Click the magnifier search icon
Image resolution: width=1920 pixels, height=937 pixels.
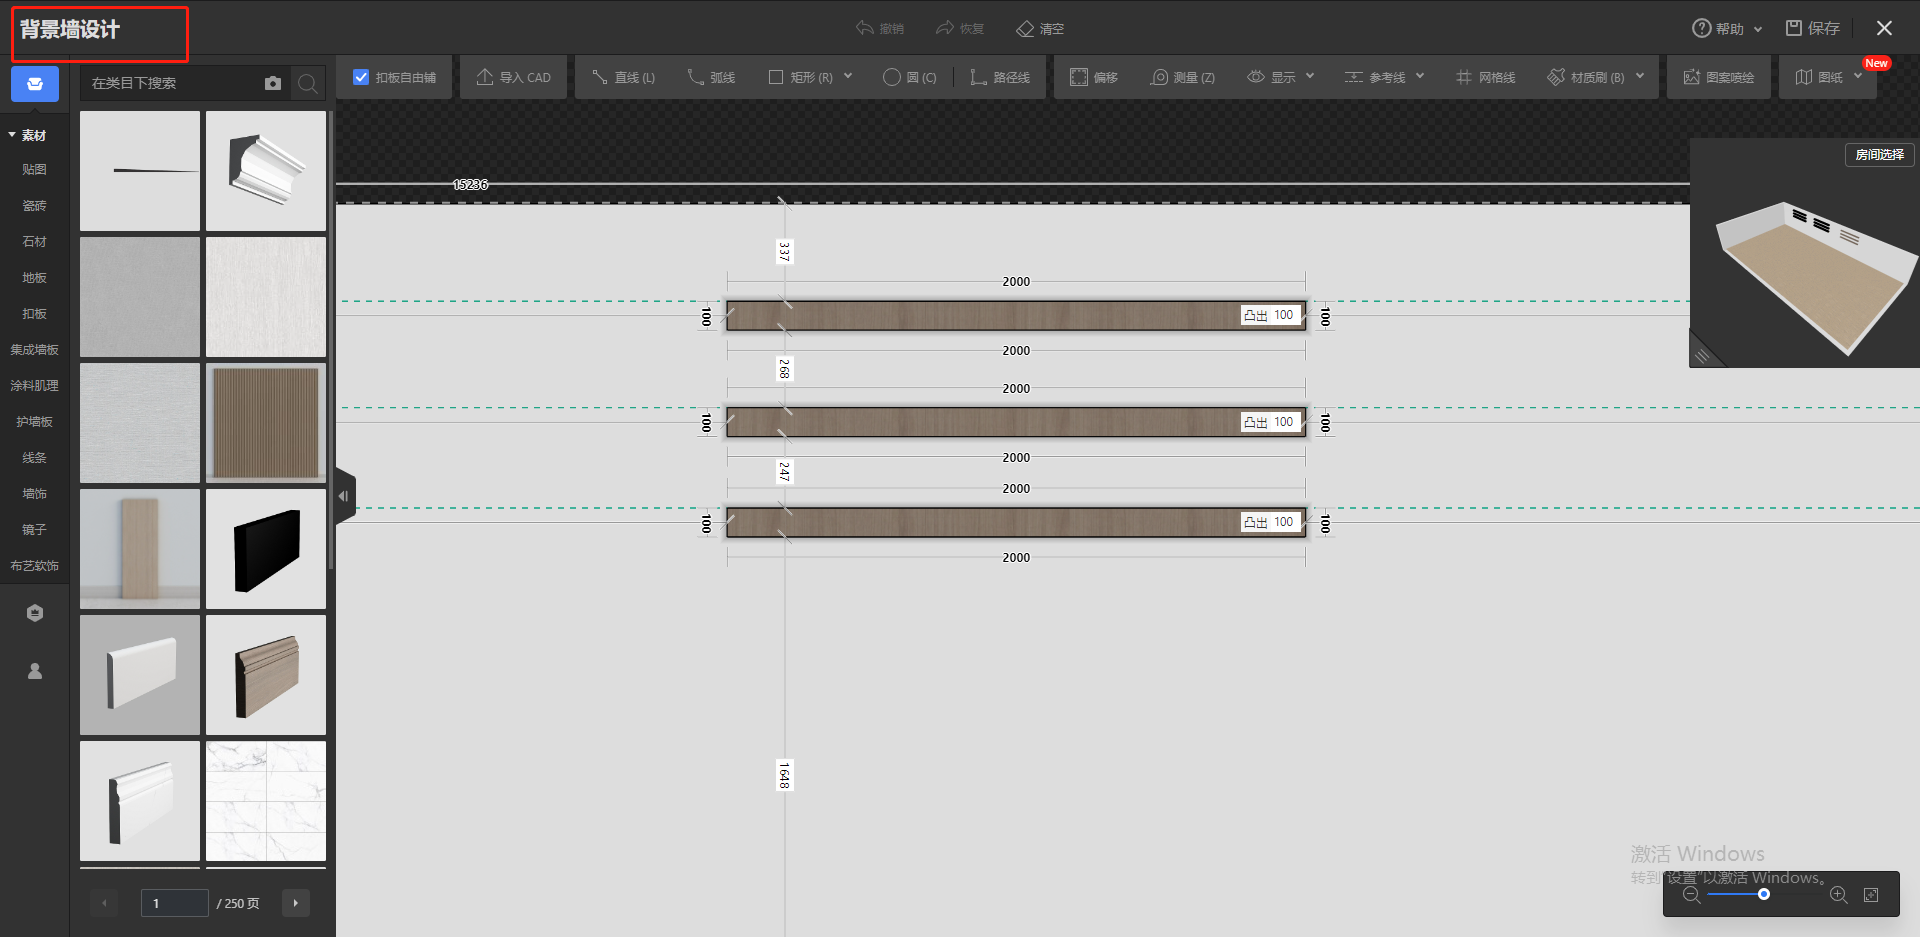[308, 84]
